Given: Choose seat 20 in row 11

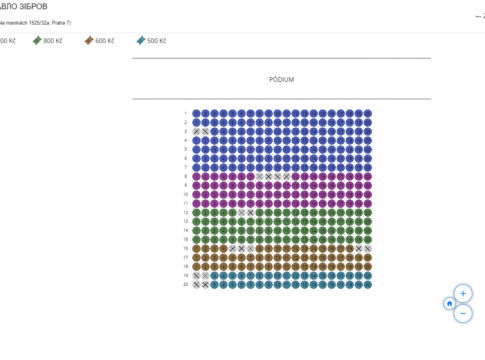Looking at the screenshot, I should [367, 204].
